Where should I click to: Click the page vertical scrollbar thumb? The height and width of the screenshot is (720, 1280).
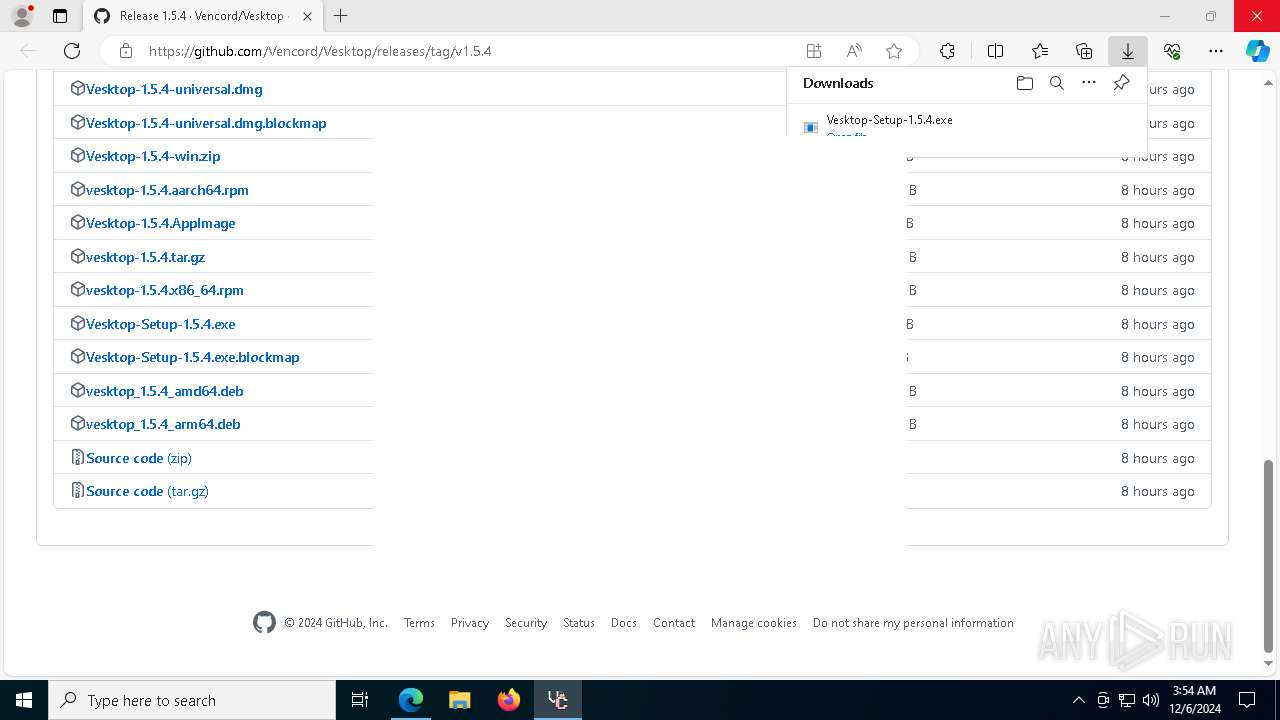(1269, 554)
